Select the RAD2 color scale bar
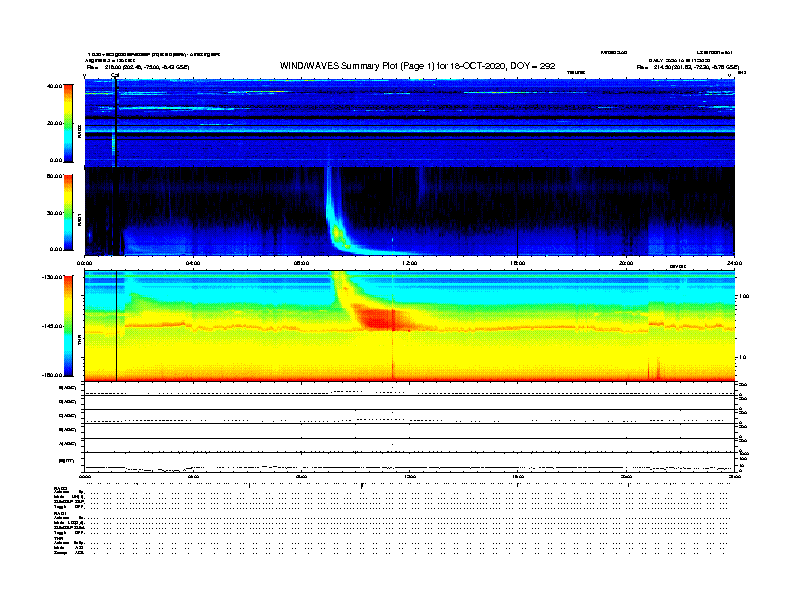The height and width of the screenshot is (612, 792). click(68, 123)
